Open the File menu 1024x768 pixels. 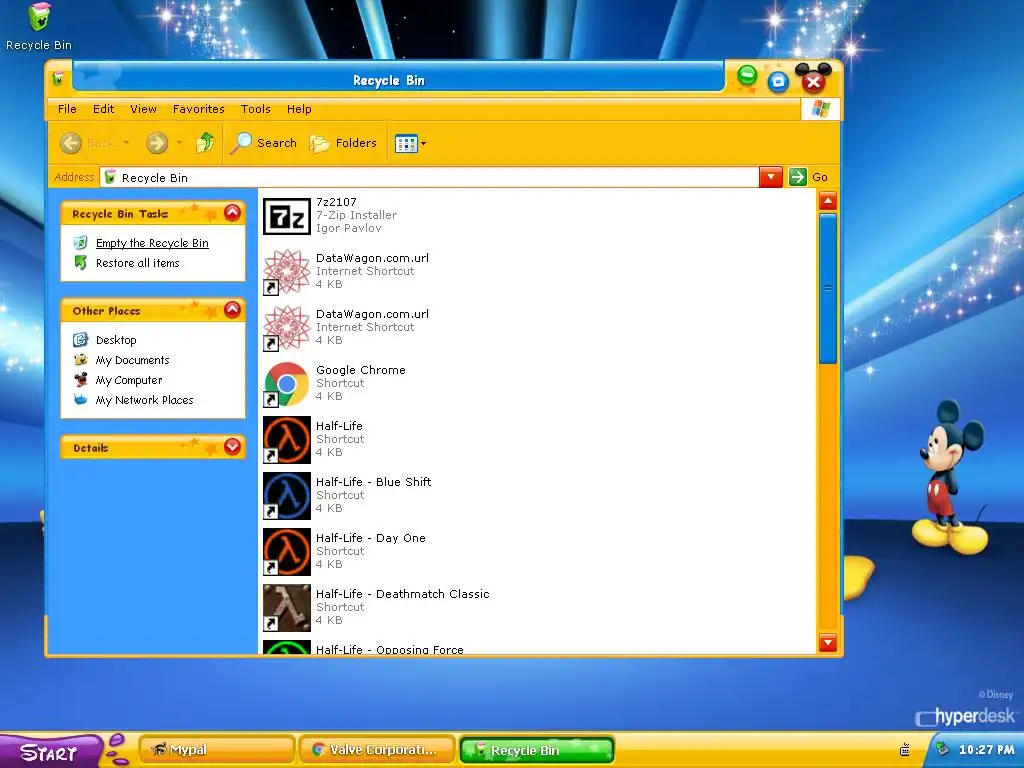(x=67, y=109)
